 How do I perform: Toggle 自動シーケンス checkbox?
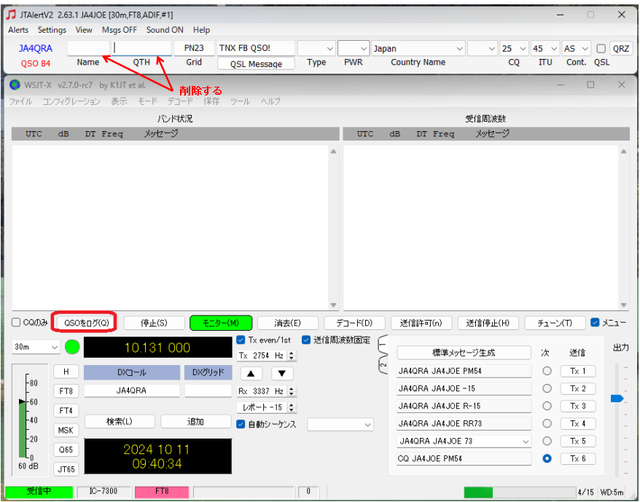click(x=241, y=424)
